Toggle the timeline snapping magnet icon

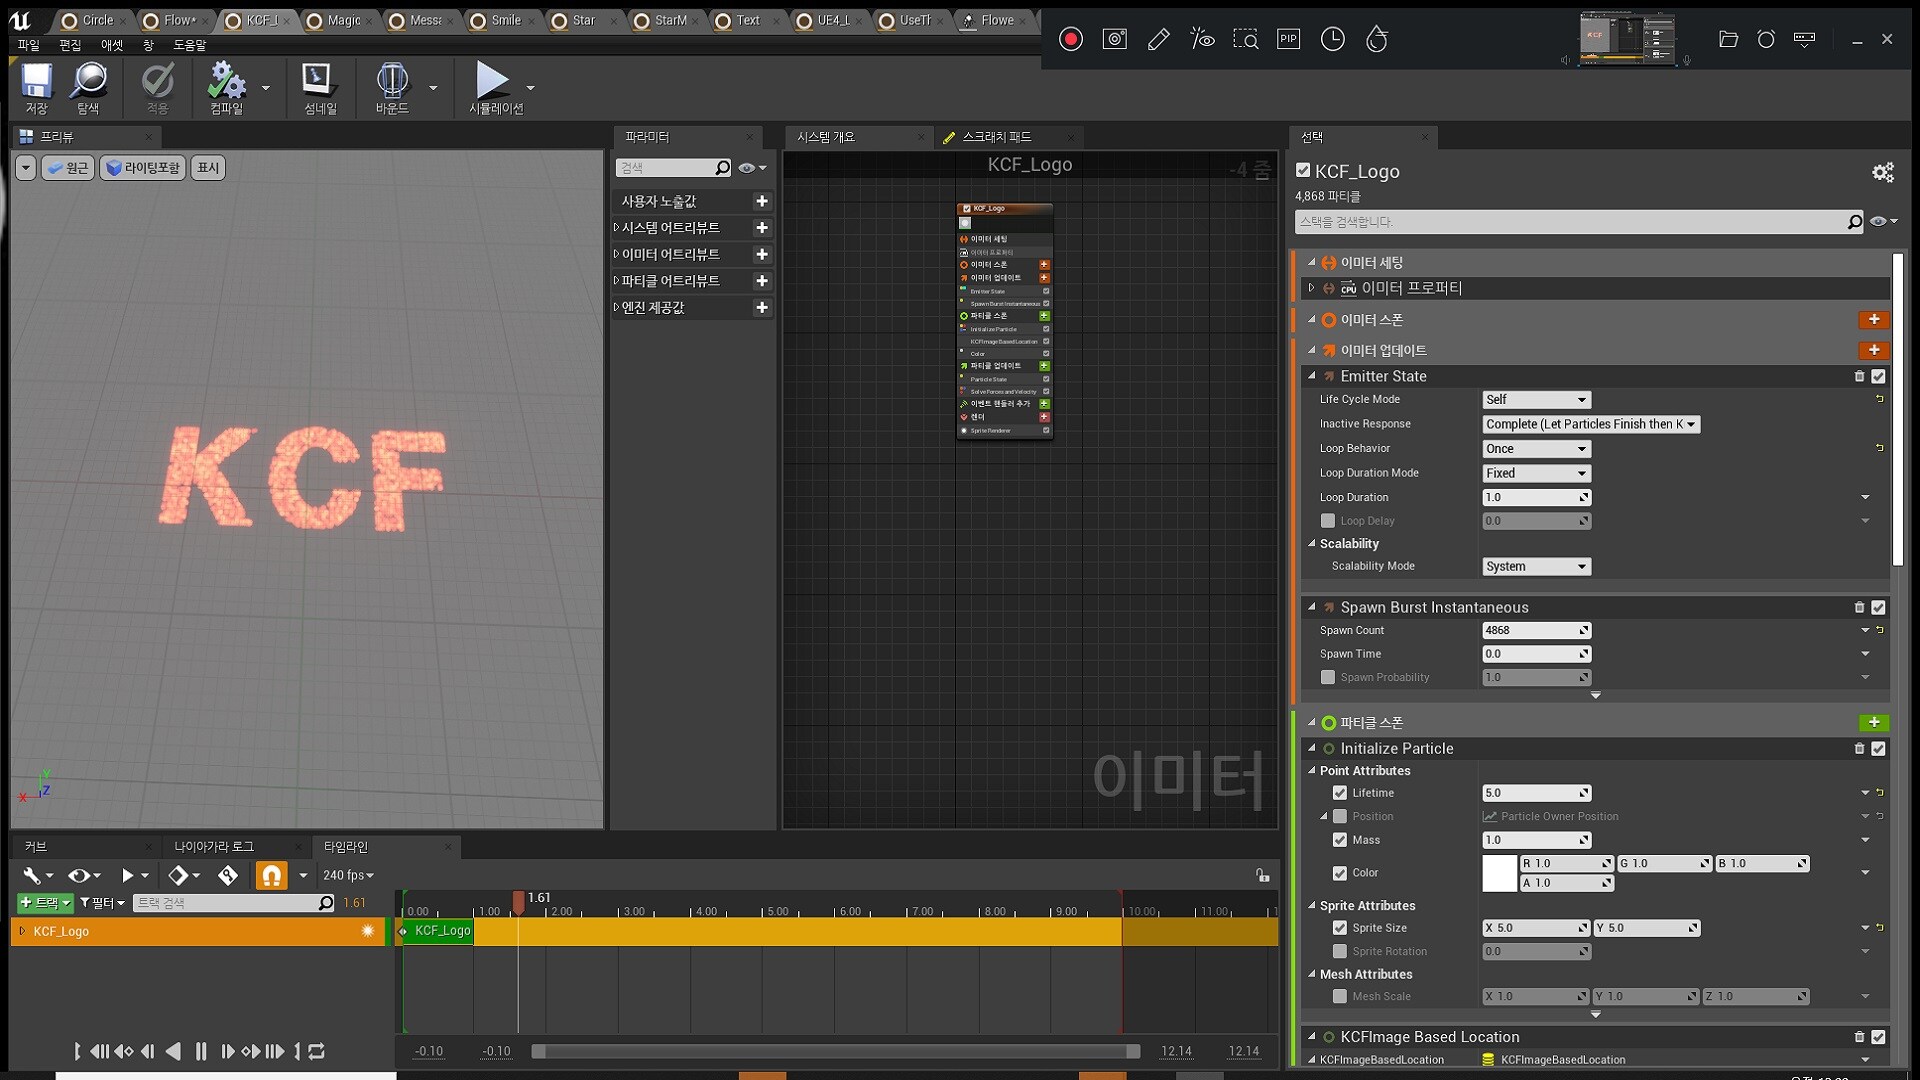271,876
